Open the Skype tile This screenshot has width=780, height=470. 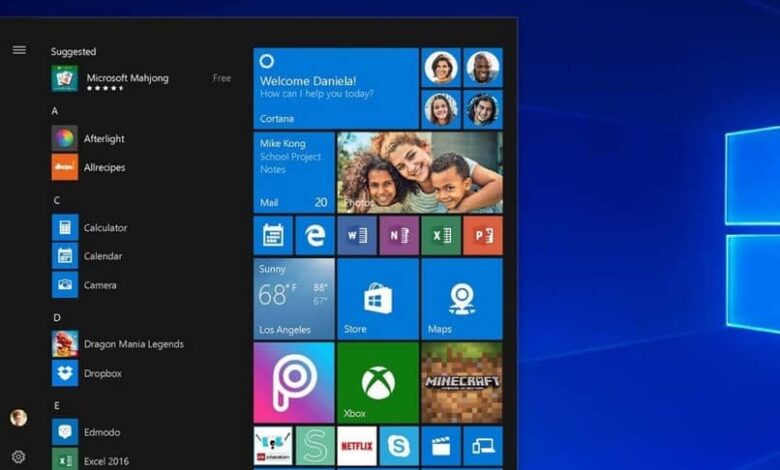[399, 446]
